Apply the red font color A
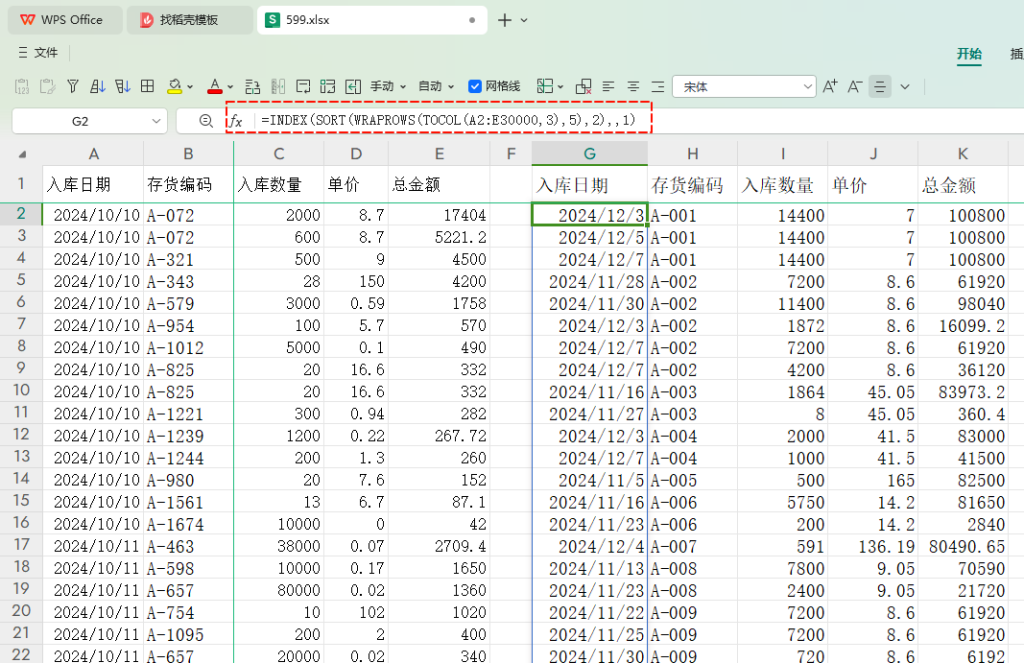 coord(214,86)
